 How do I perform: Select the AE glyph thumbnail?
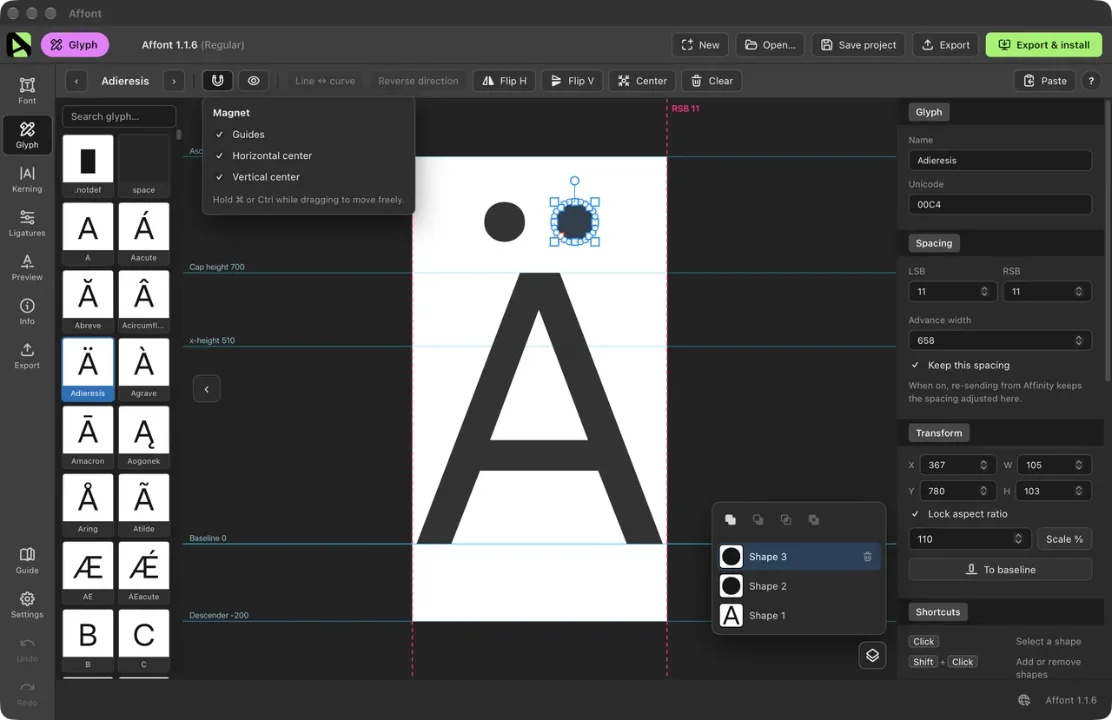[88, 572]
